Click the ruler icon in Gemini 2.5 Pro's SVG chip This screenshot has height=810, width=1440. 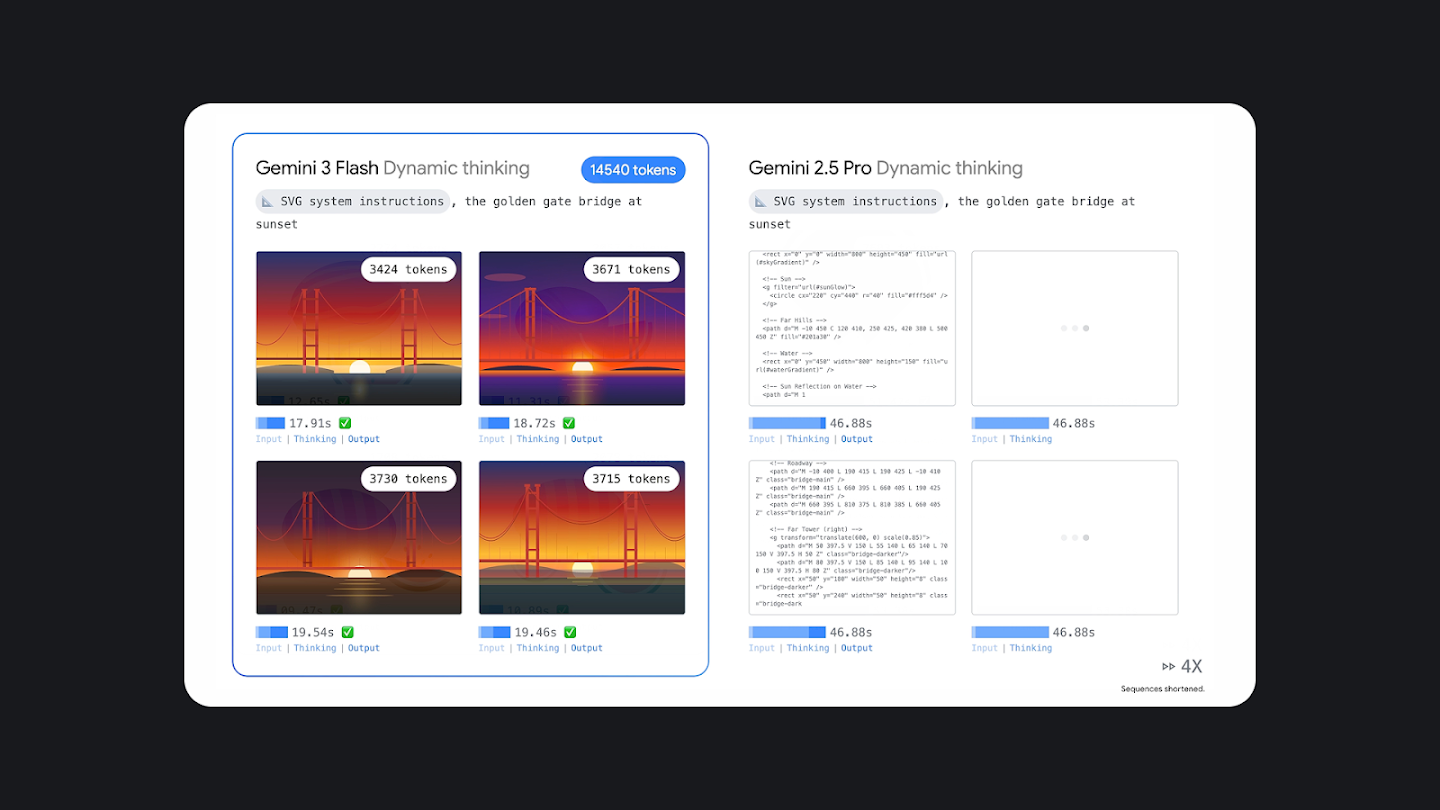761,202
